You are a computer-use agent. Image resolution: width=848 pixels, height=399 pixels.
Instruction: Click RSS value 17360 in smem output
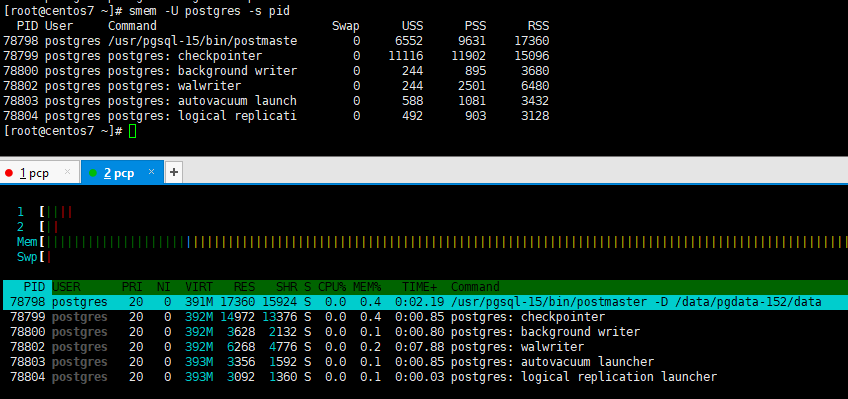532,41
